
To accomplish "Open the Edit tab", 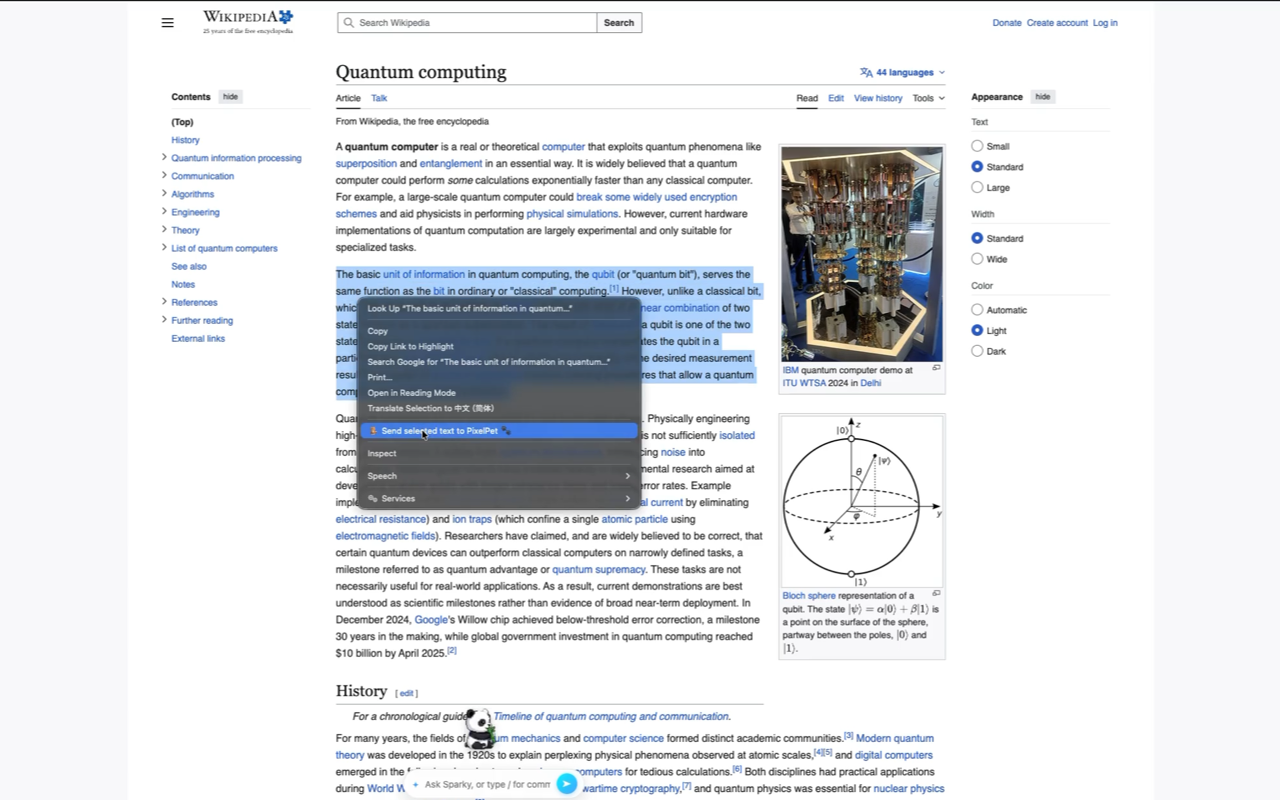I will coord(836,98).
